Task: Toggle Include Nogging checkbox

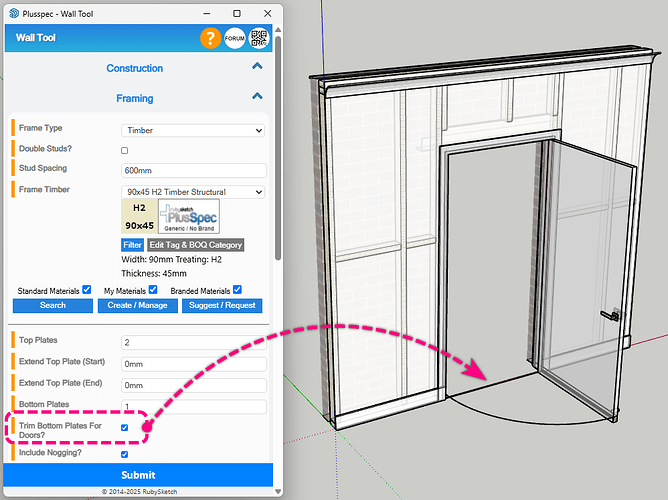Action: [124, 454]
